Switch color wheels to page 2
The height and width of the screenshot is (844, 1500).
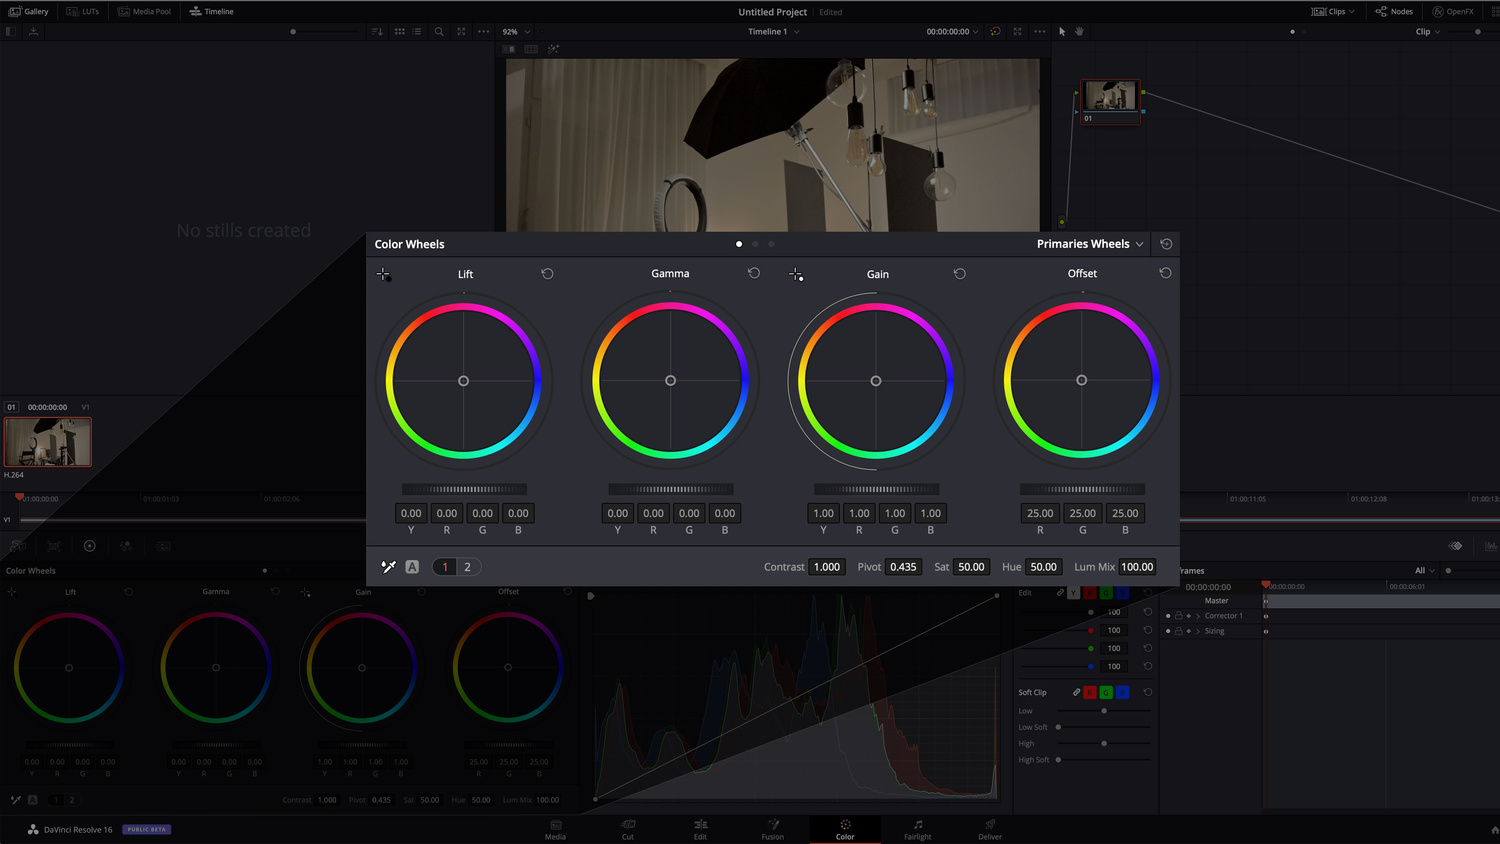point(467,566)
